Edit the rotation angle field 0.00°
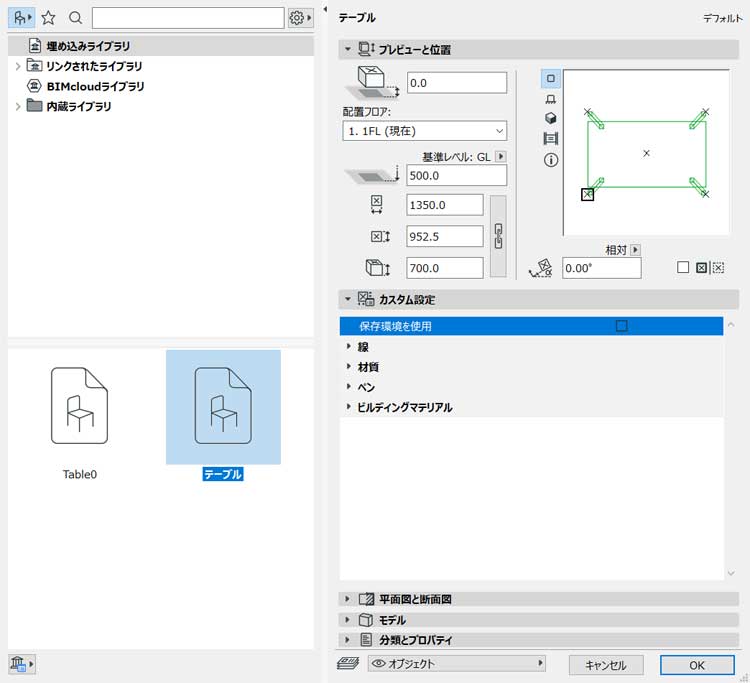The height and width of the screenshot is (683, 750). coord(601,268)
